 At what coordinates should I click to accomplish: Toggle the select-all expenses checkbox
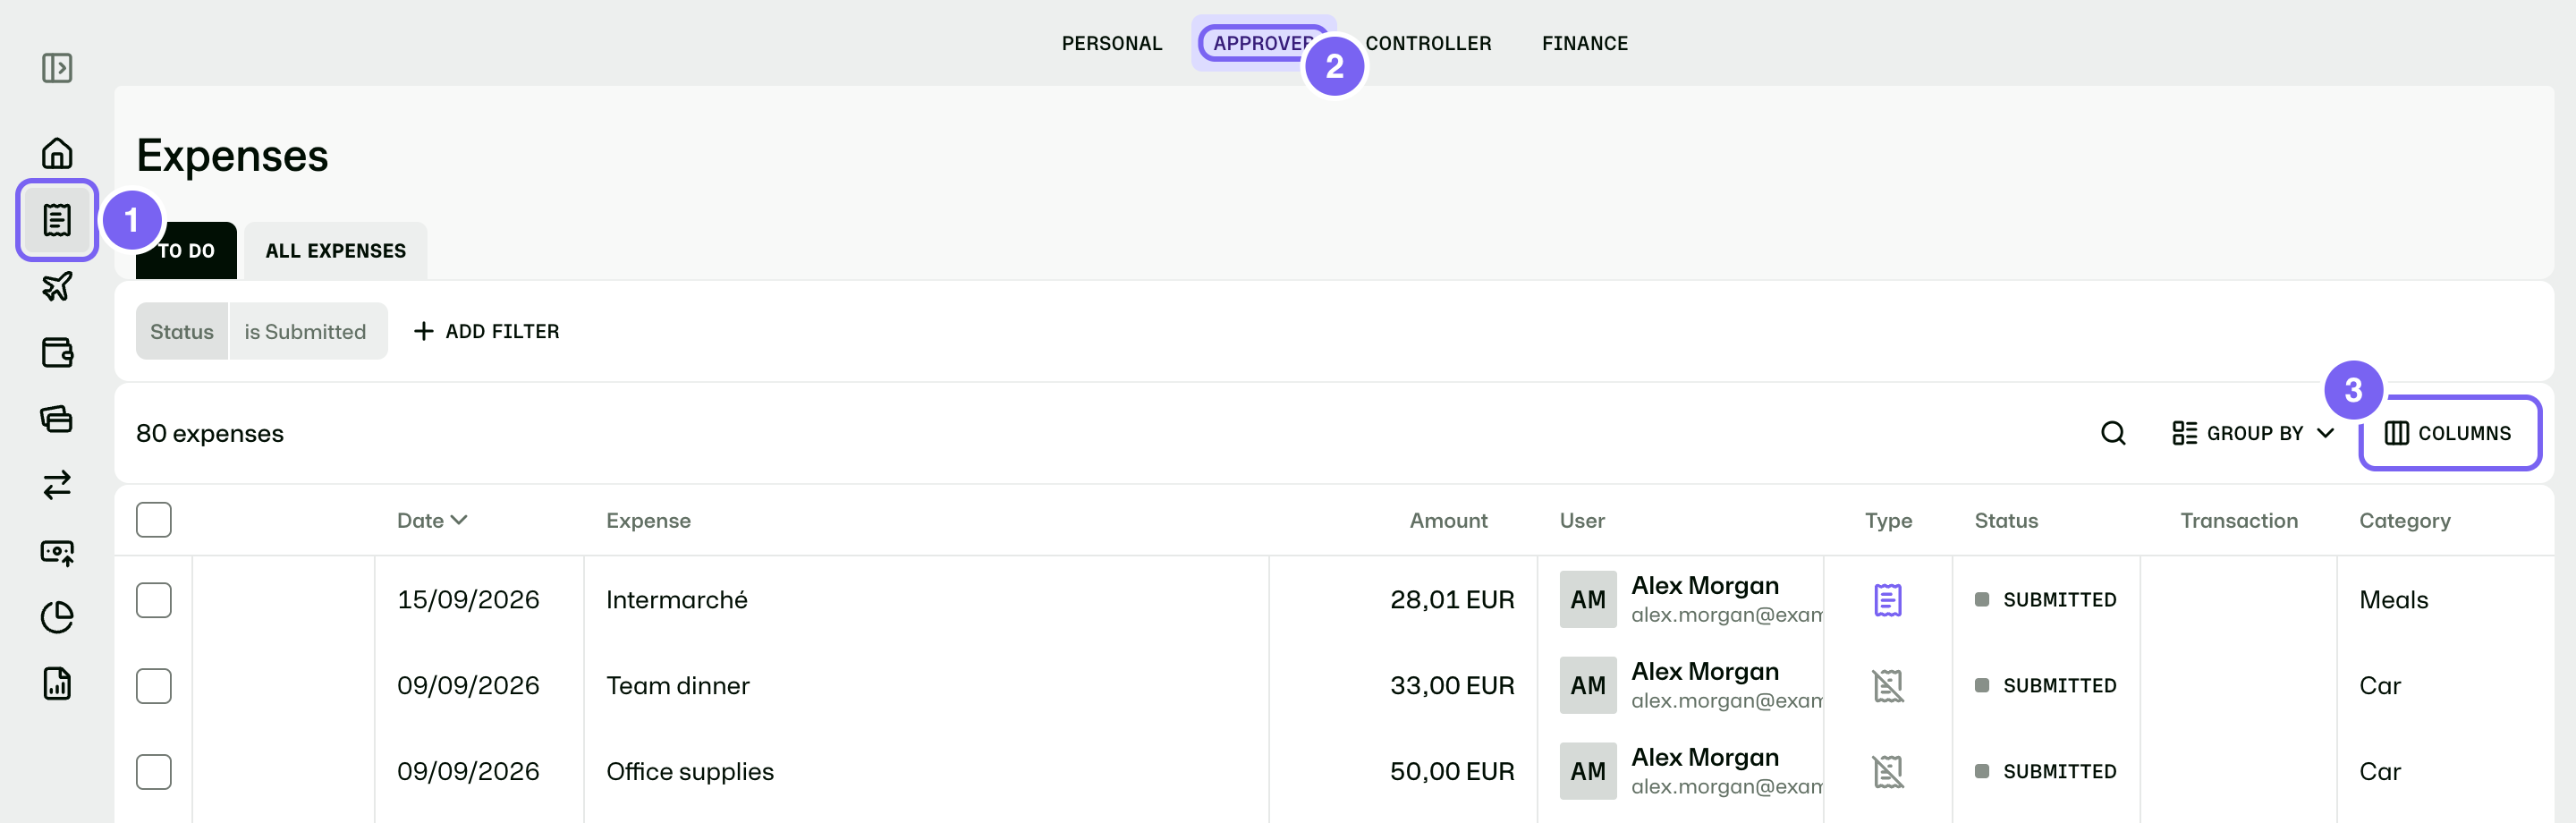pyautogui.click(x=154, y=520)
